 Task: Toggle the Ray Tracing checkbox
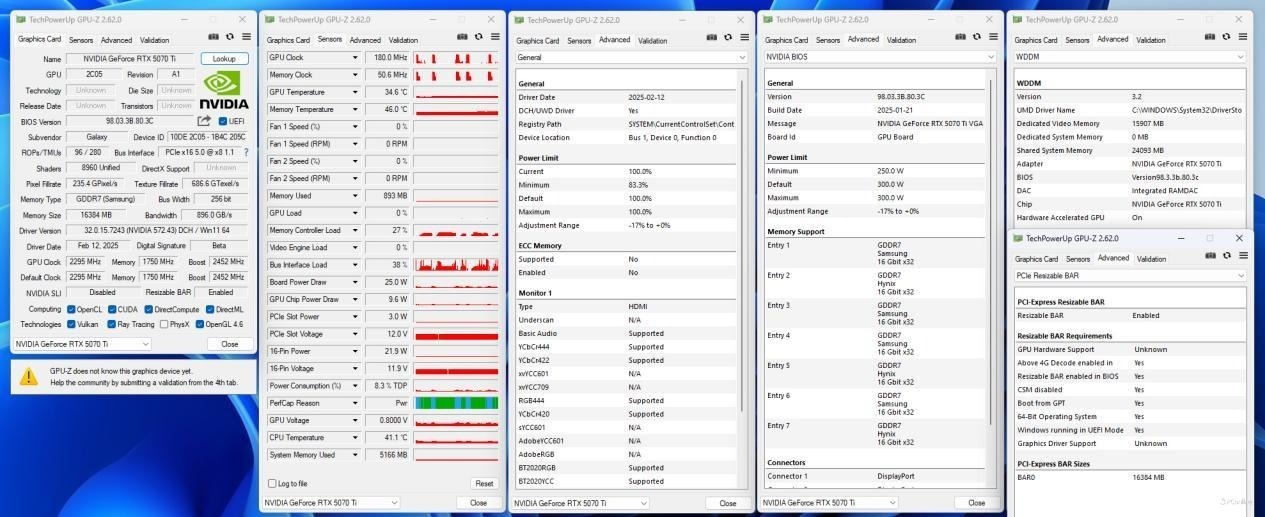(x=112, y=324)
